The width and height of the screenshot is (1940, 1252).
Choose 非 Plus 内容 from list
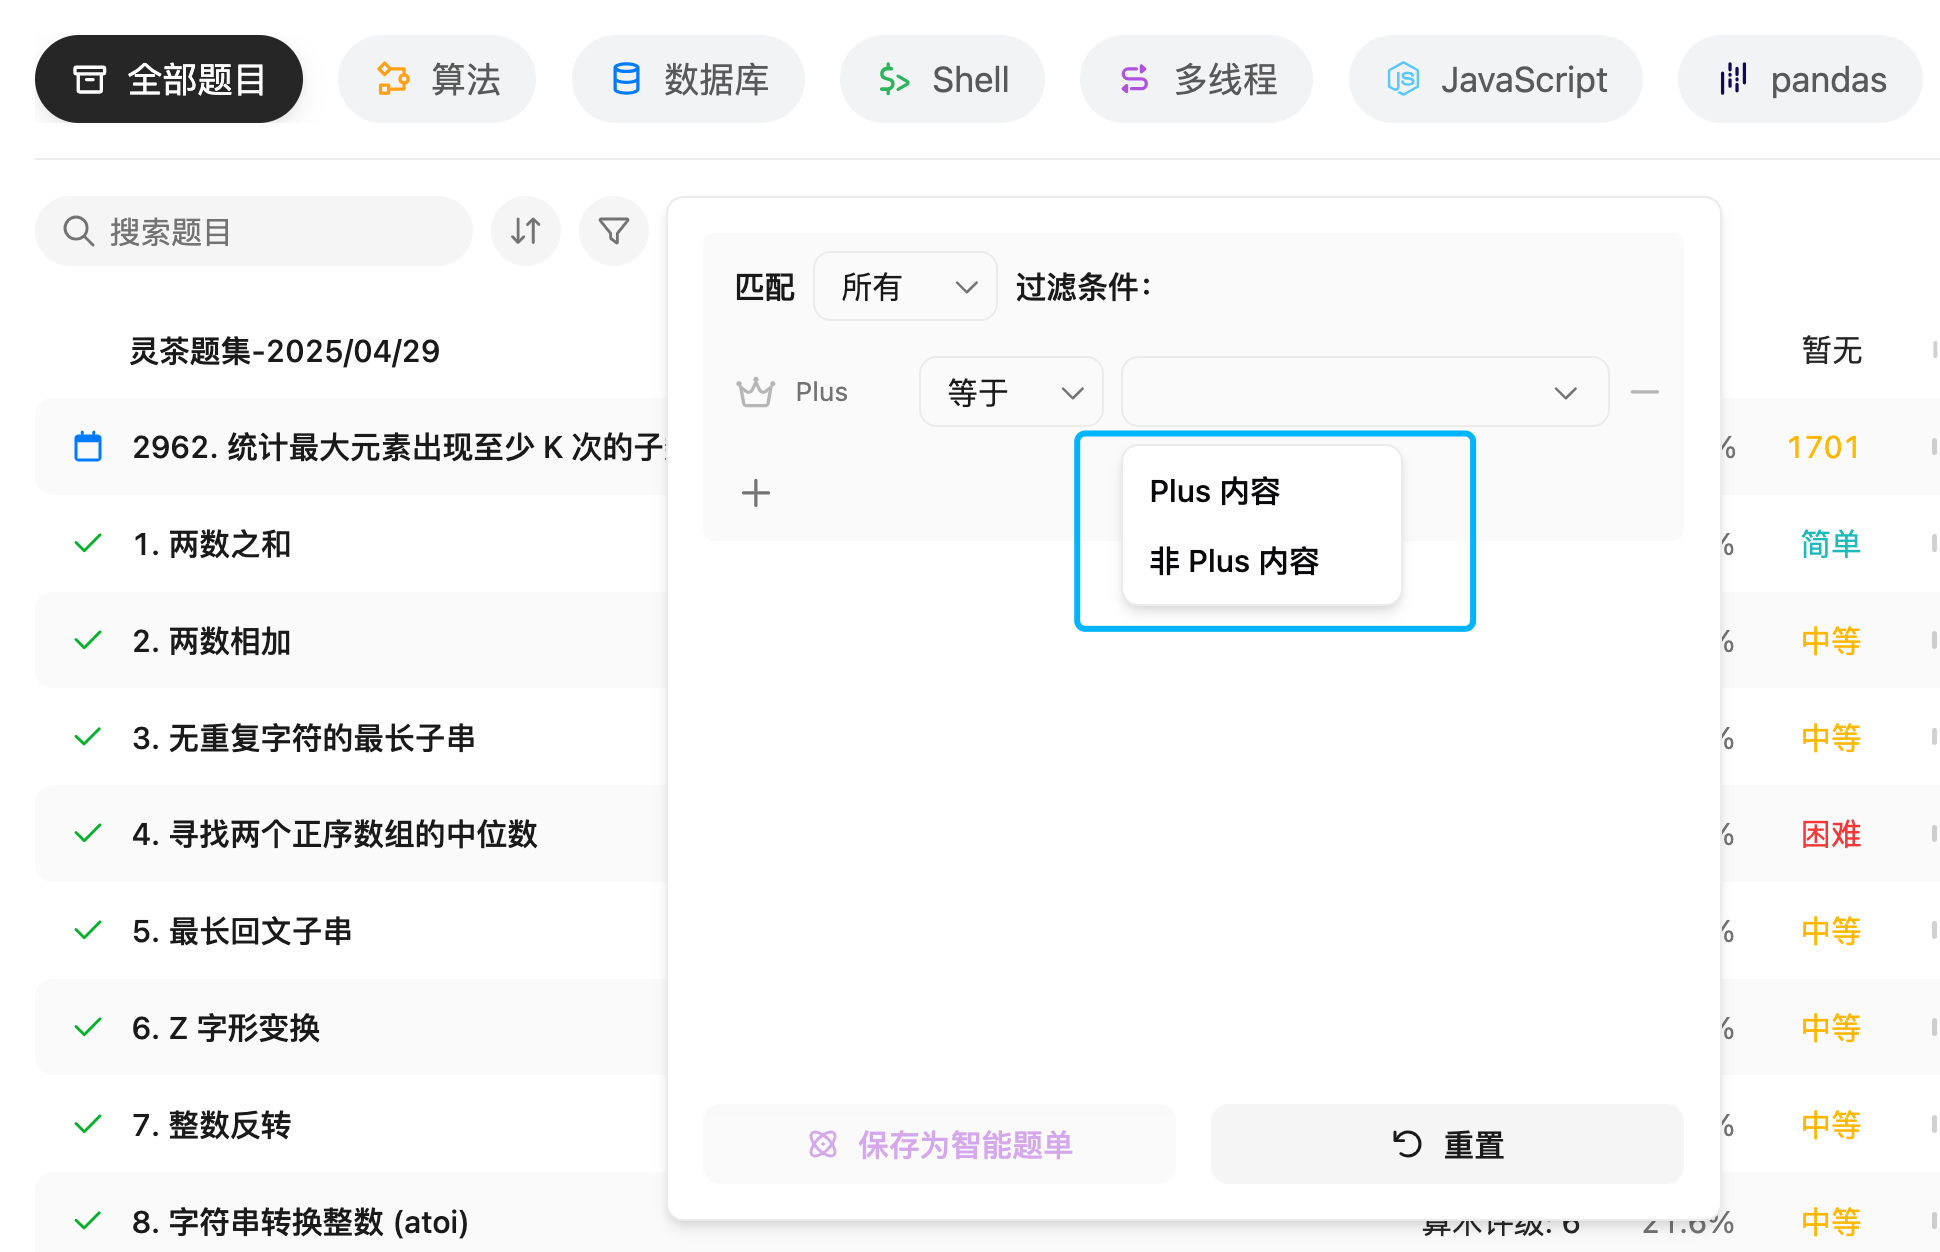[1234, 561]
